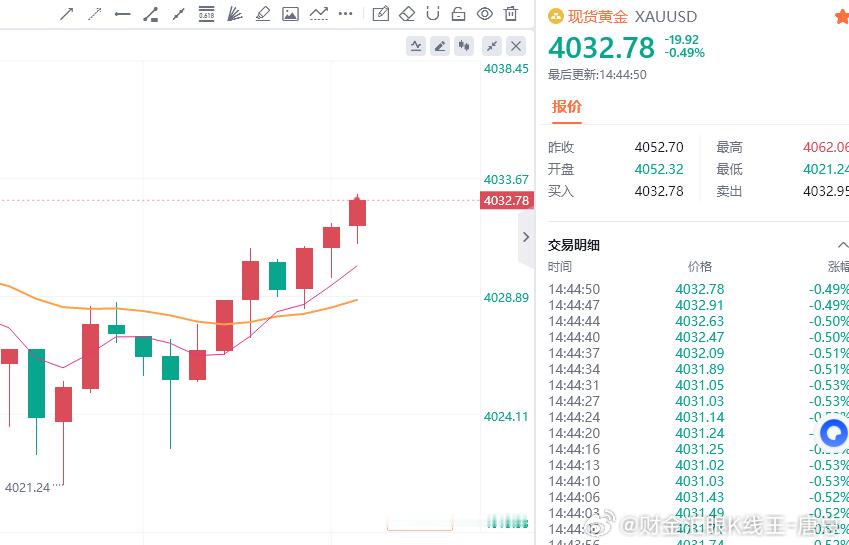Open the indicators button on chart
This screenshot has width=849, height=545.
(x=416, y=47)
